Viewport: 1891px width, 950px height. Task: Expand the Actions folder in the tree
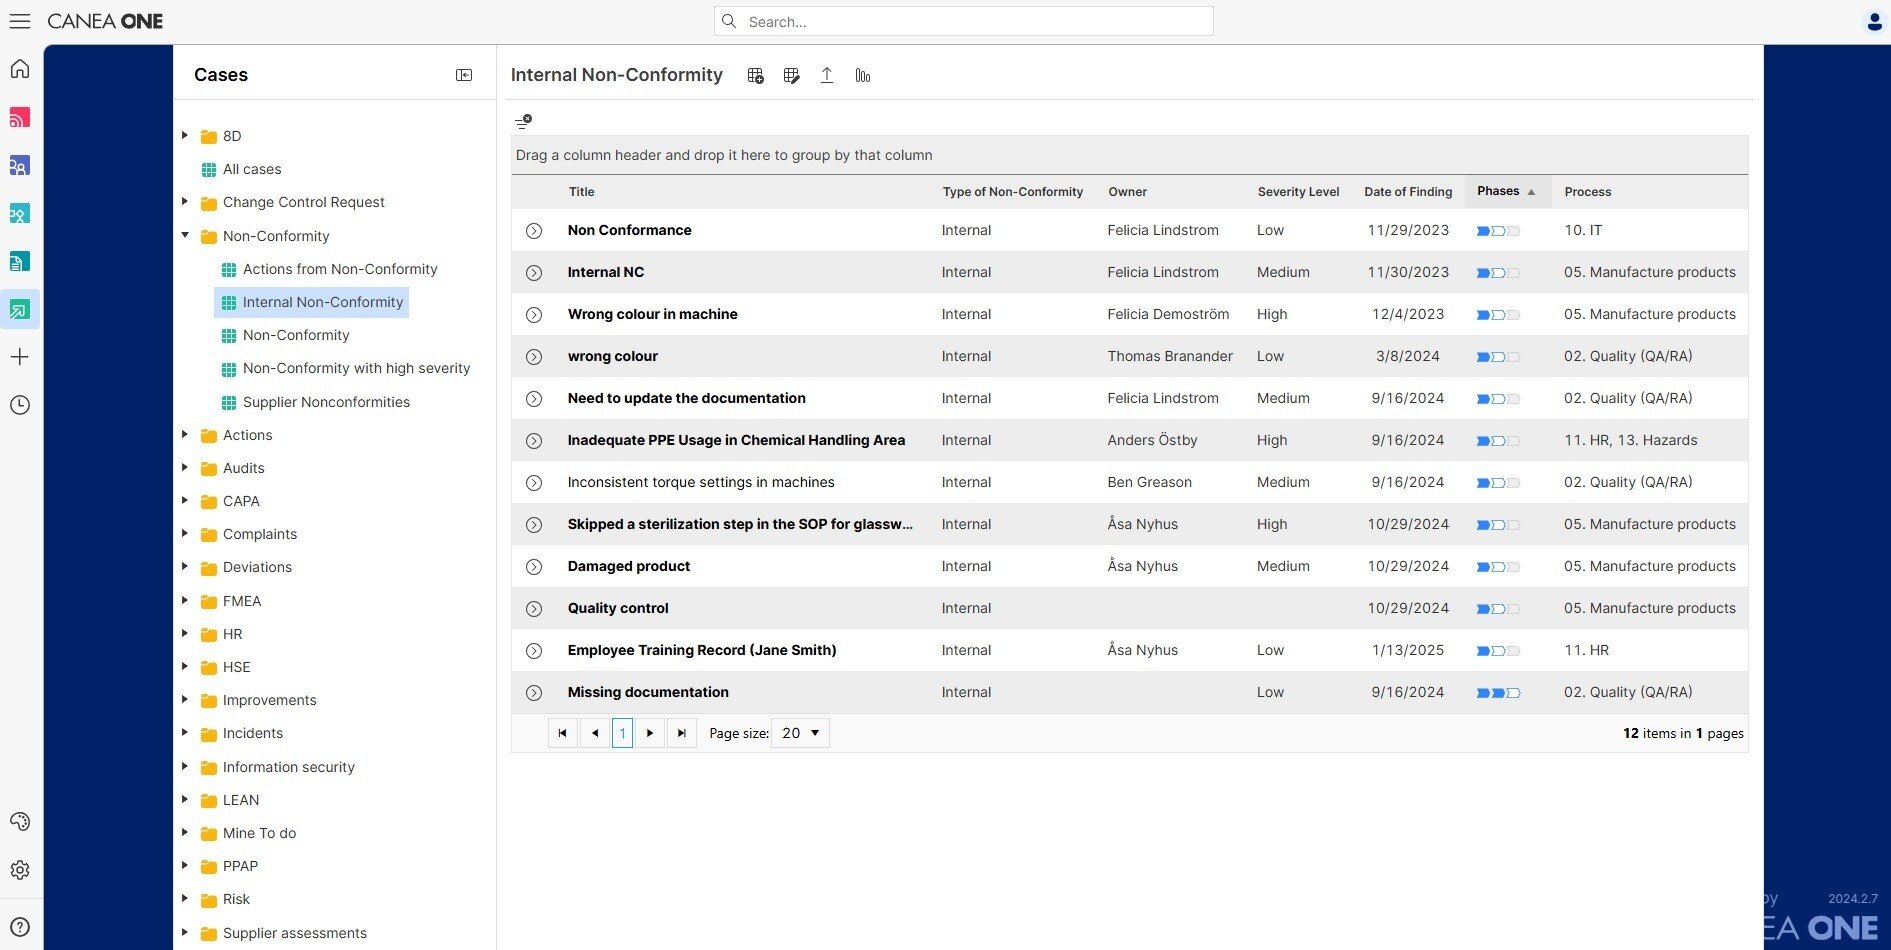coord(185,434)
